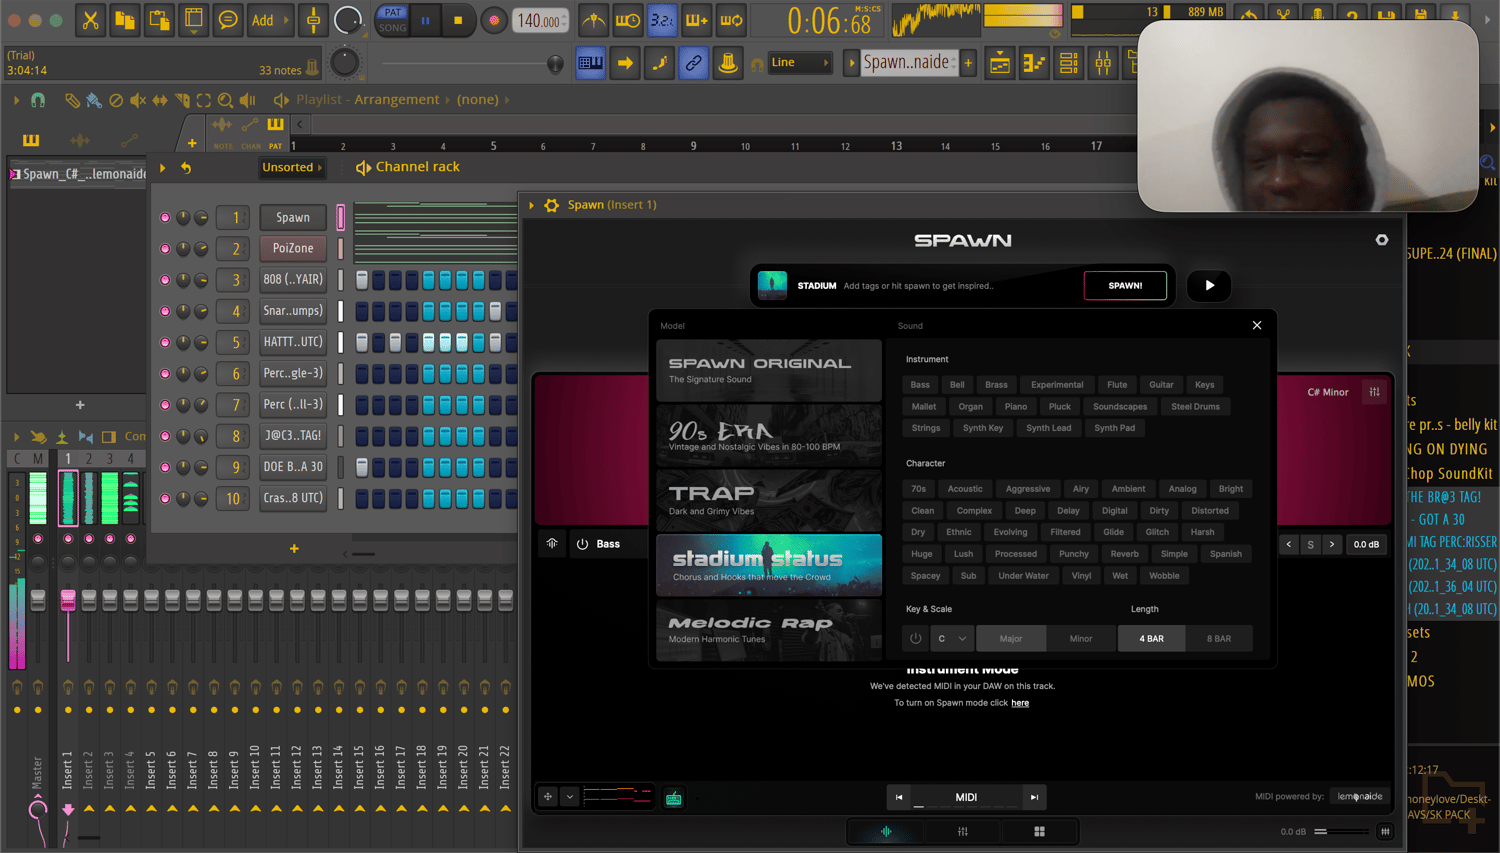This screenshot has height=853, width=1500.
Task: Toggle the Bass track power button
Action: click(582, 544)
